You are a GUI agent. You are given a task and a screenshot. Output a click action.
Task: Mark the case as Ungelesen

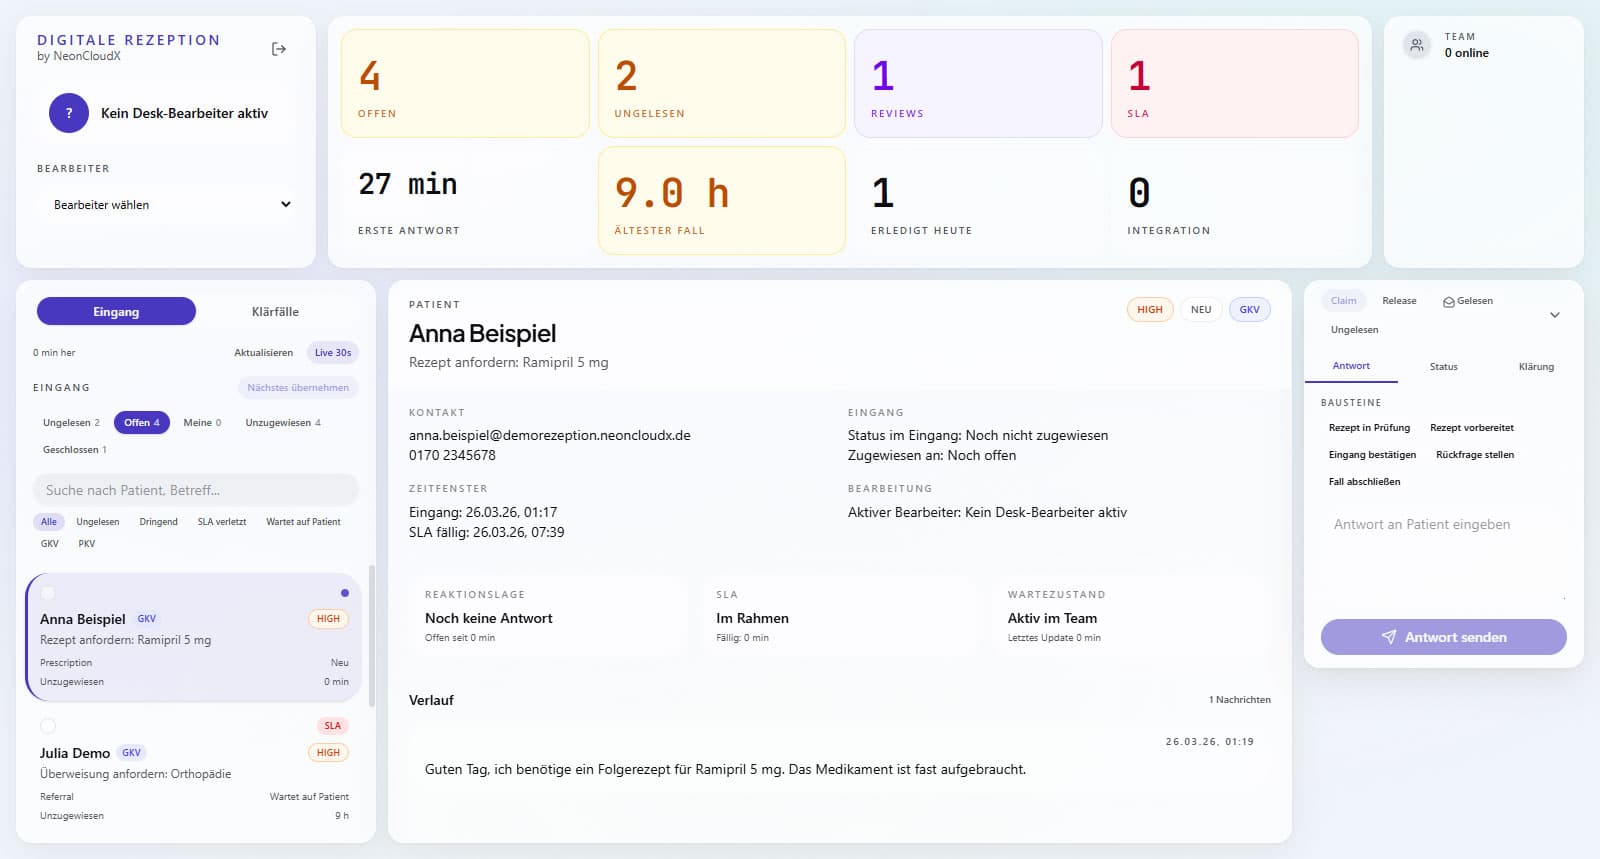[1354, 330]
